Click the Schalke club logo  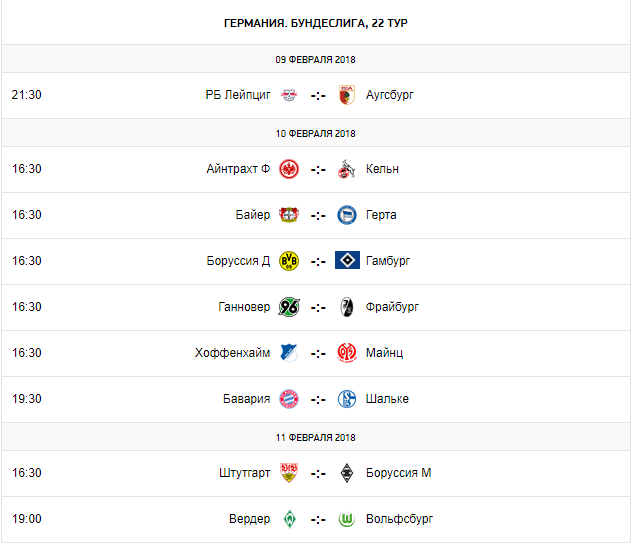(347, 399)
